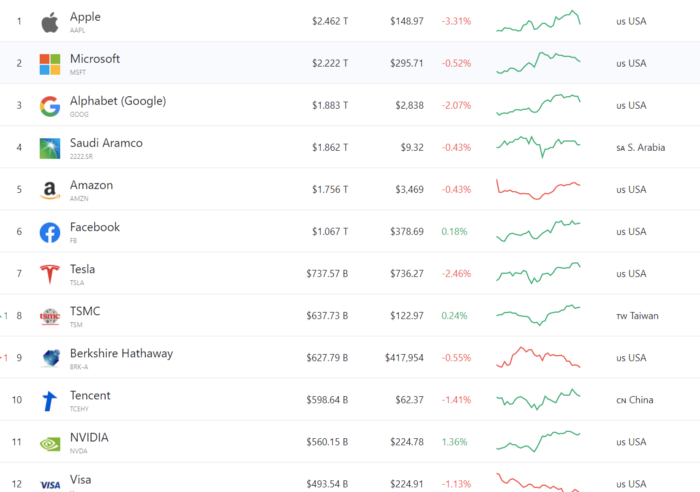
Task: Click the $737.57 B market cap value
Action: (x=327, y=273)
